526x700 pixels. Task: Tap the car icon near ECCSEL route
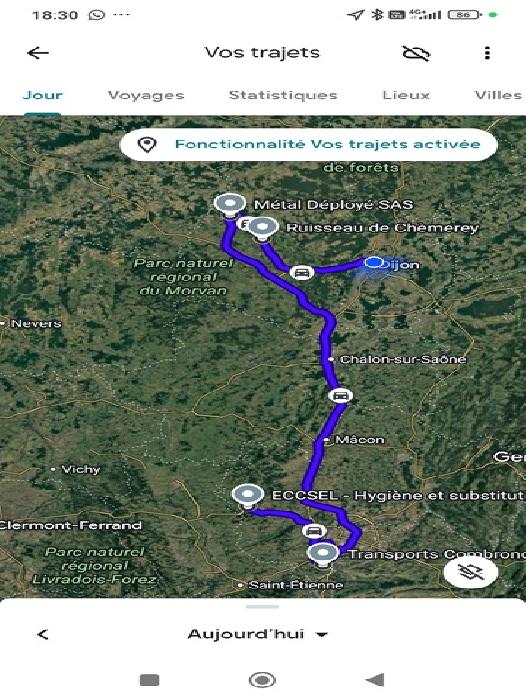[314, 531]
